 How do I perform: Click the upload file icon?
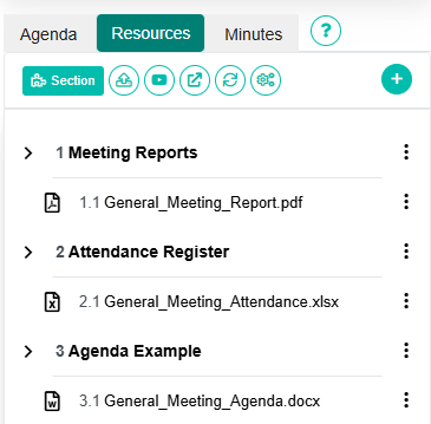pos(124,80)
